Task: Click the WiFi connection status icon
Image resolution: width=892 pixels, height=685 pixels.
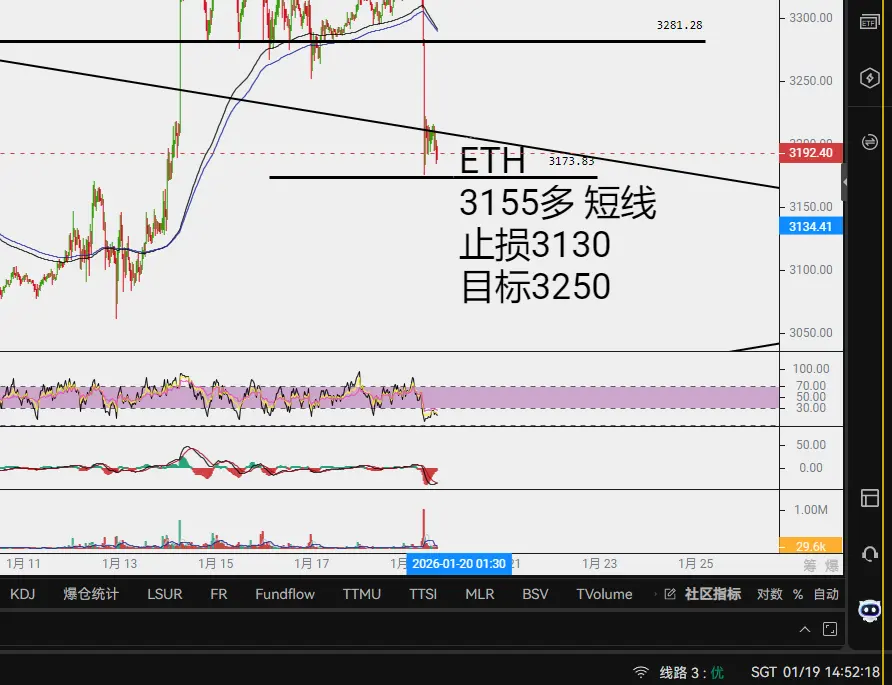Action: [641, 672]
